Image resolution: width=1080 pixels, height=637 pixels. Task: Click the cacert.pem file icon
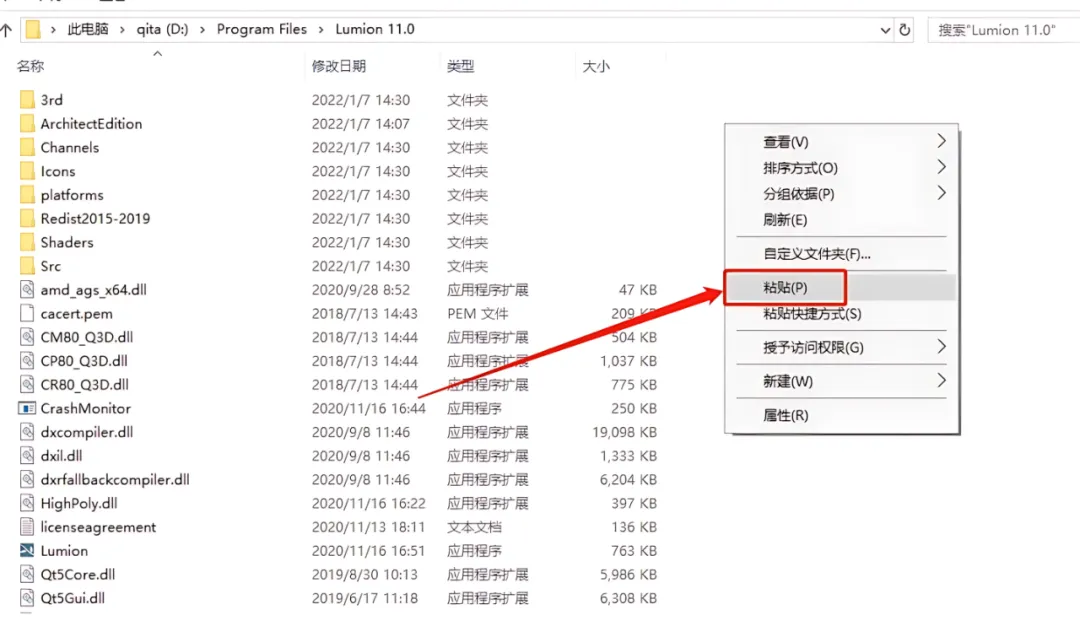point(27,314)
